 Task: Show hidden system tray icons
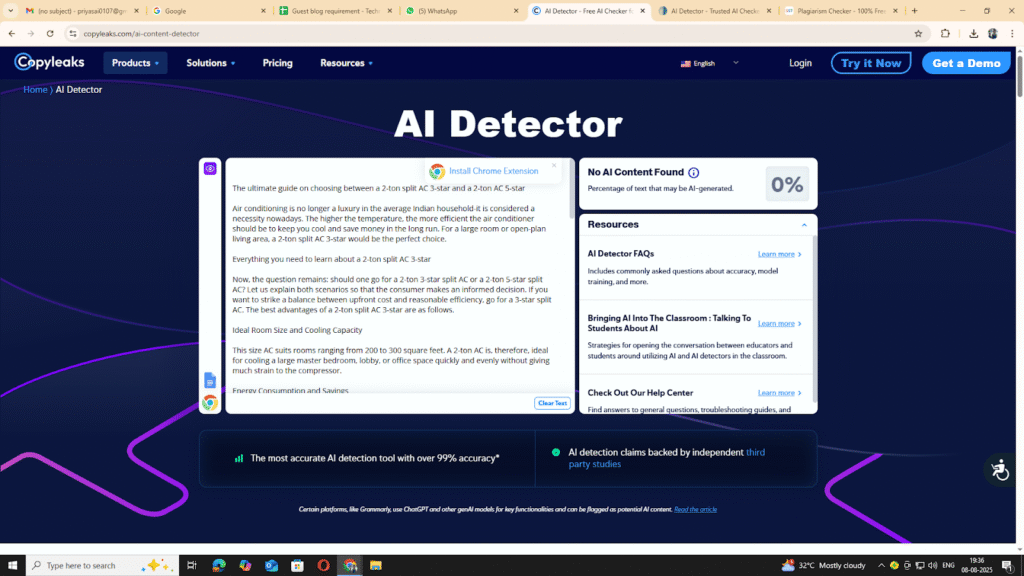(881, 566)
